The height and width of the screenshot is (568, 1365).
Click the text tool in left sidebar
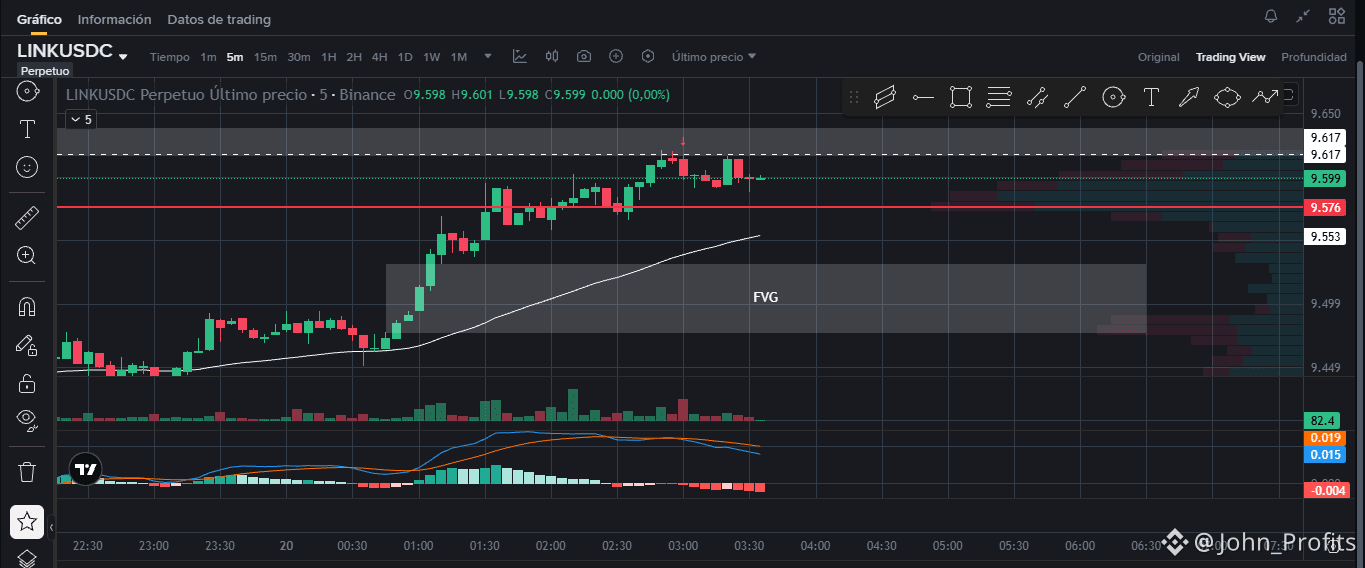[x=27, y=129]
